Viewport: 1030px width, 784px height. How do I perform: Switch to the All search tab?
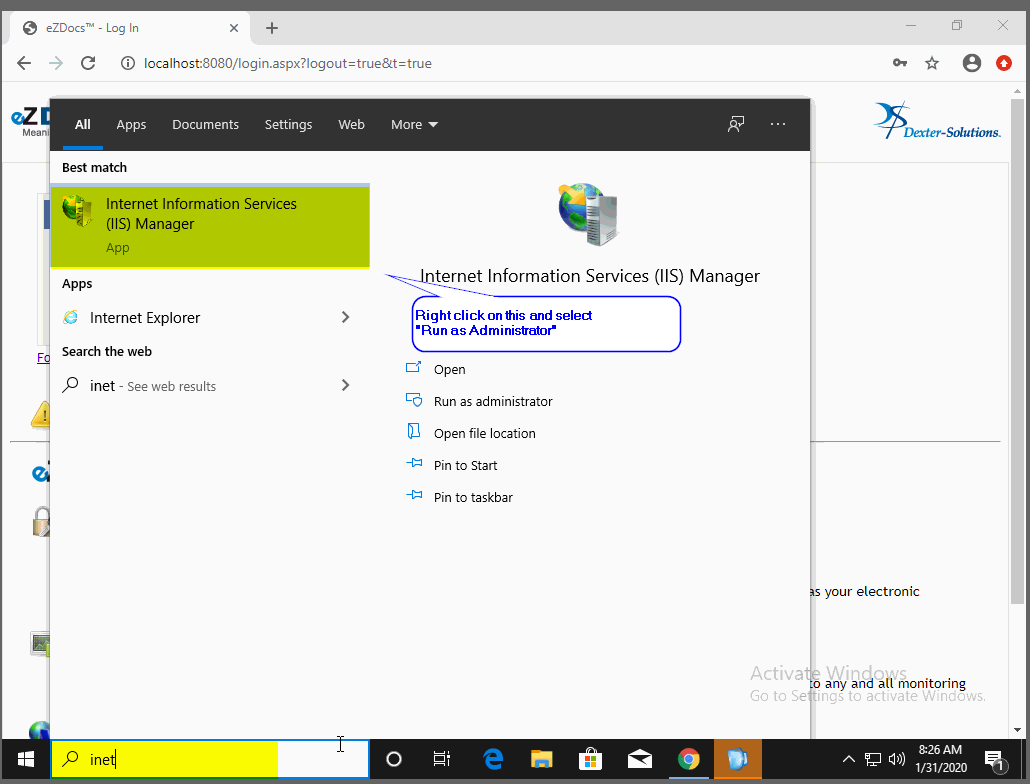(x=83, y=125)
